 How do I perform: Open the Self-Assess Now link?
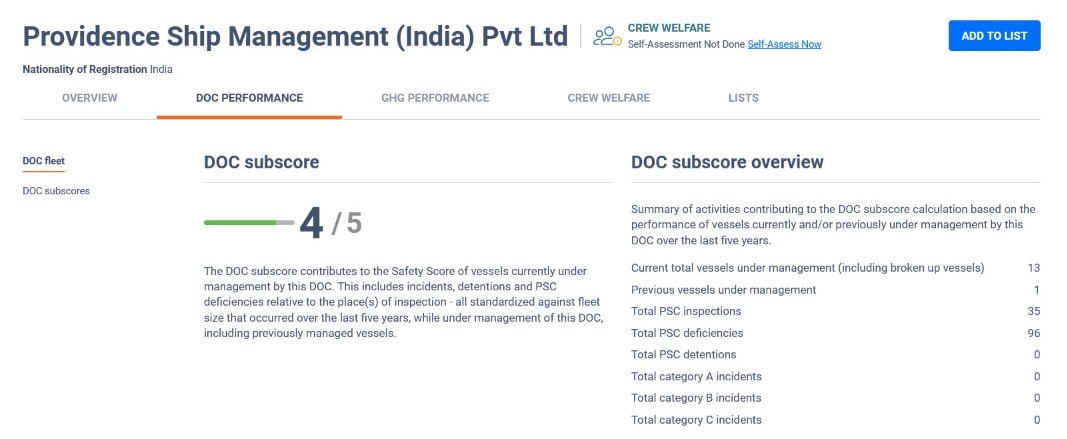tap(784, 44)
